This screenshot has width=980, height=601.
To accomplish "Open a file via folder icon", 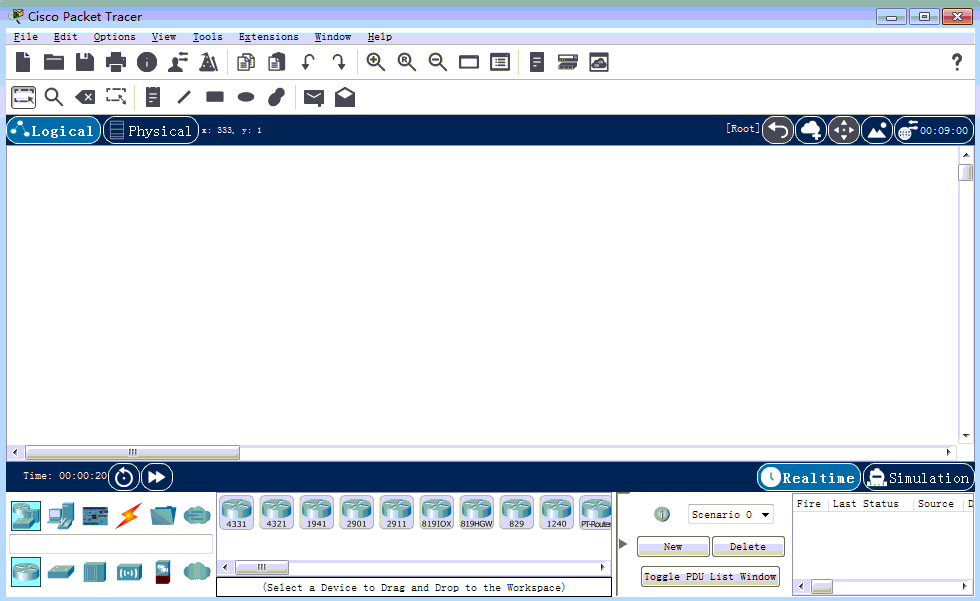I will tap(54, 62).
